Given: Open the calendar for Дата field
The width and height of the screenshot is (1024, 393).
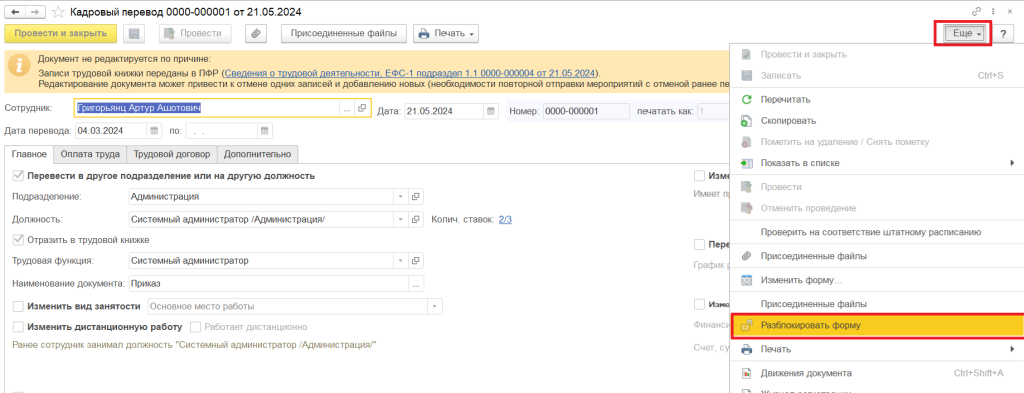Looking at the screenshot, I should coord(490,111).
